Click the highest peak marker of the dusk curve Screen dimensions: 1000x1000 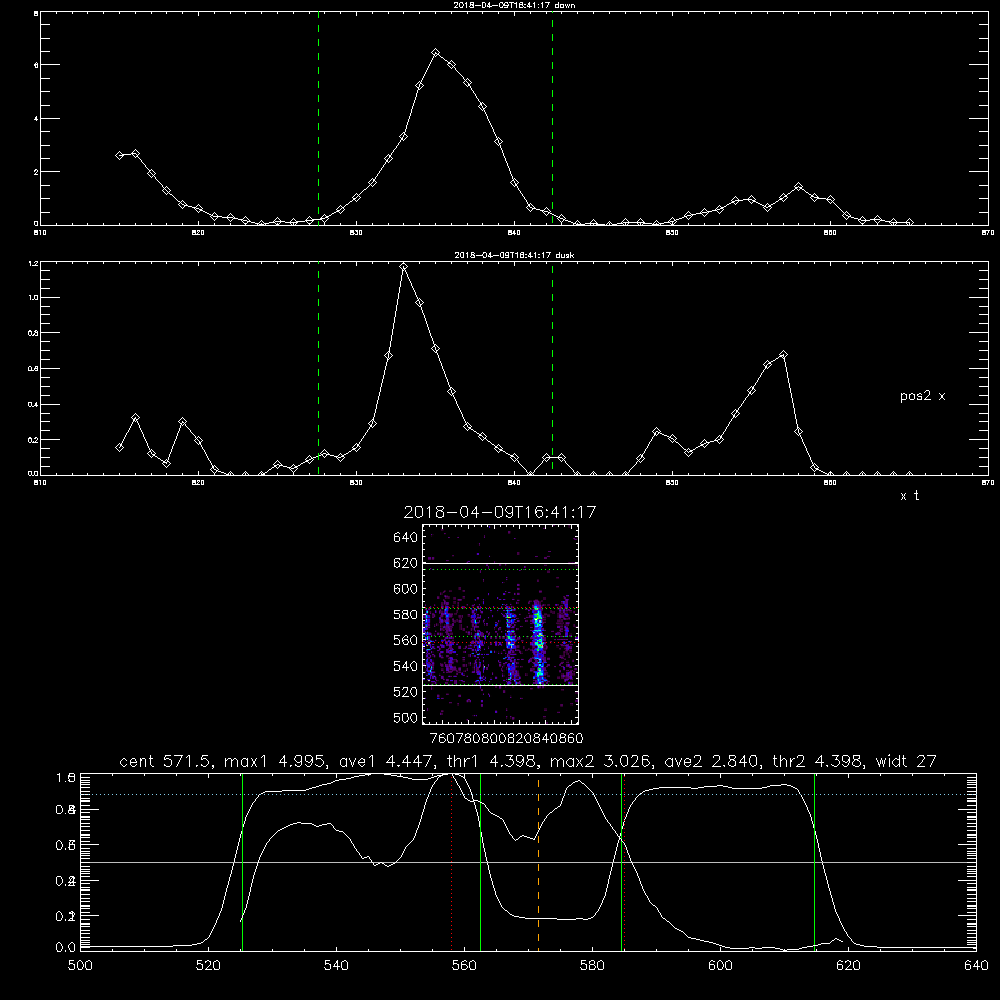click(404, 267)
